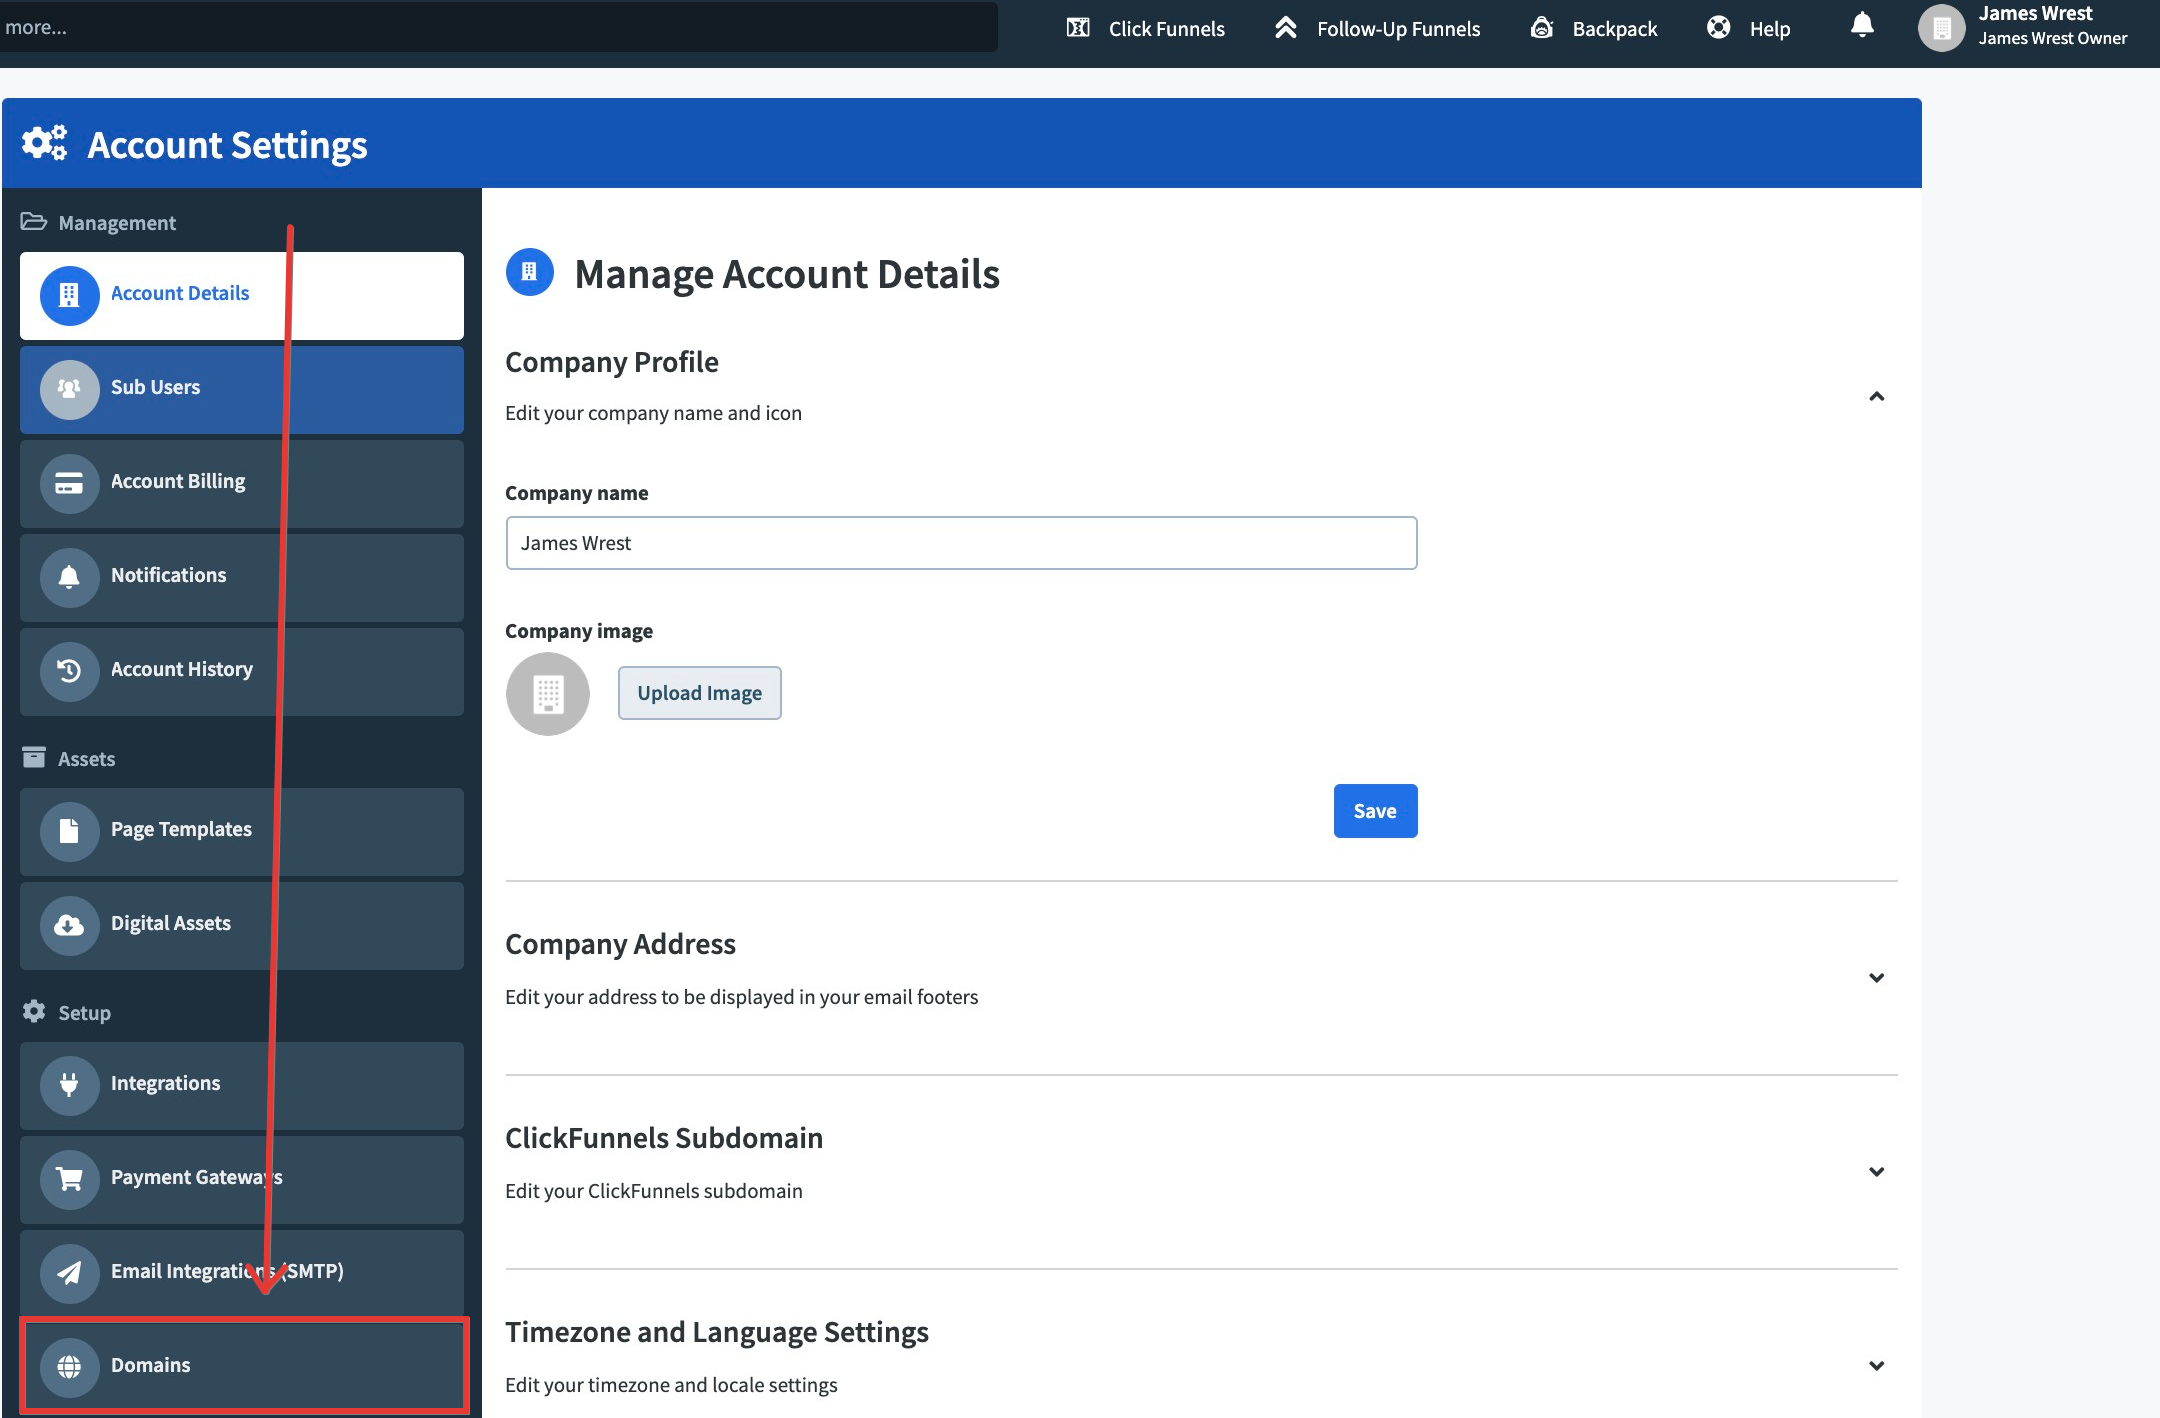This screenshot has height=1418, width=2160.
Task: Click the Help lifebuoy icon
Action: pos(1718,28)
